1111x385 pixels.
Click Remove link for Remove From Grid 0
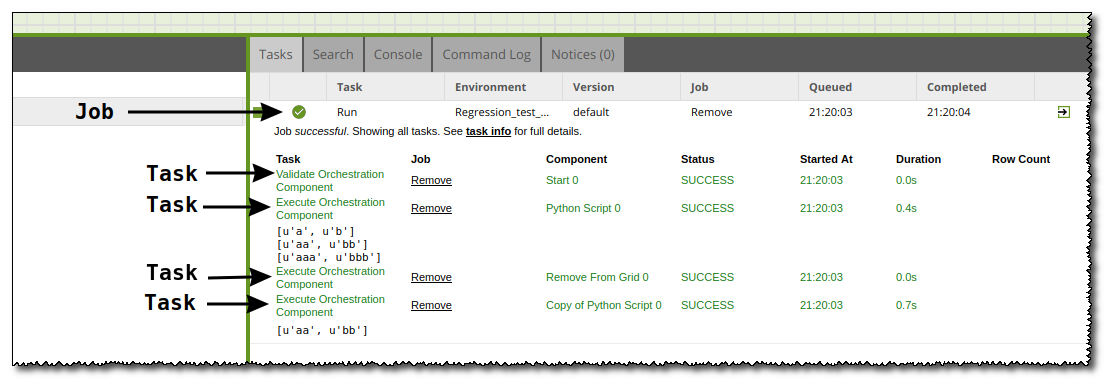(x=432, y=277)
